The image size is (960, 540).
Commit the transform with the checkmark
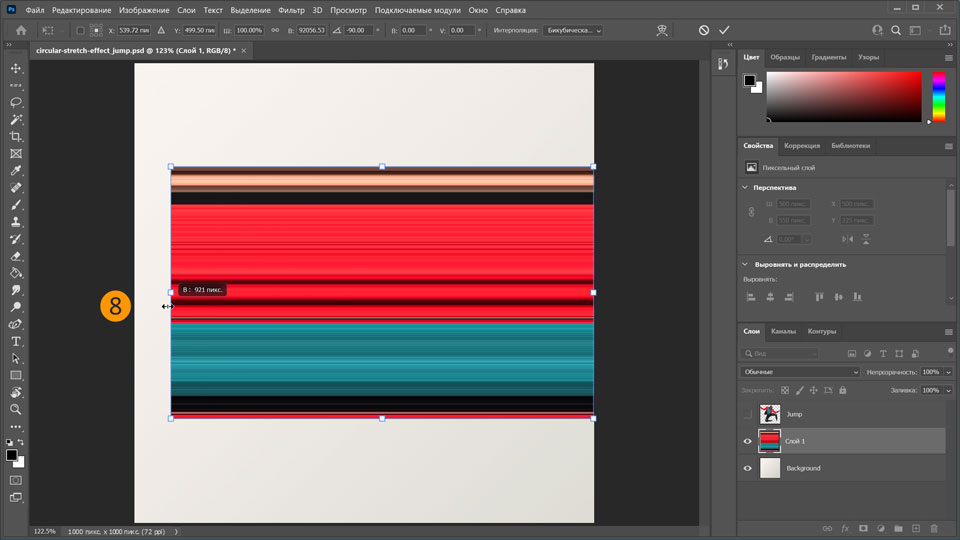[725, 31]
